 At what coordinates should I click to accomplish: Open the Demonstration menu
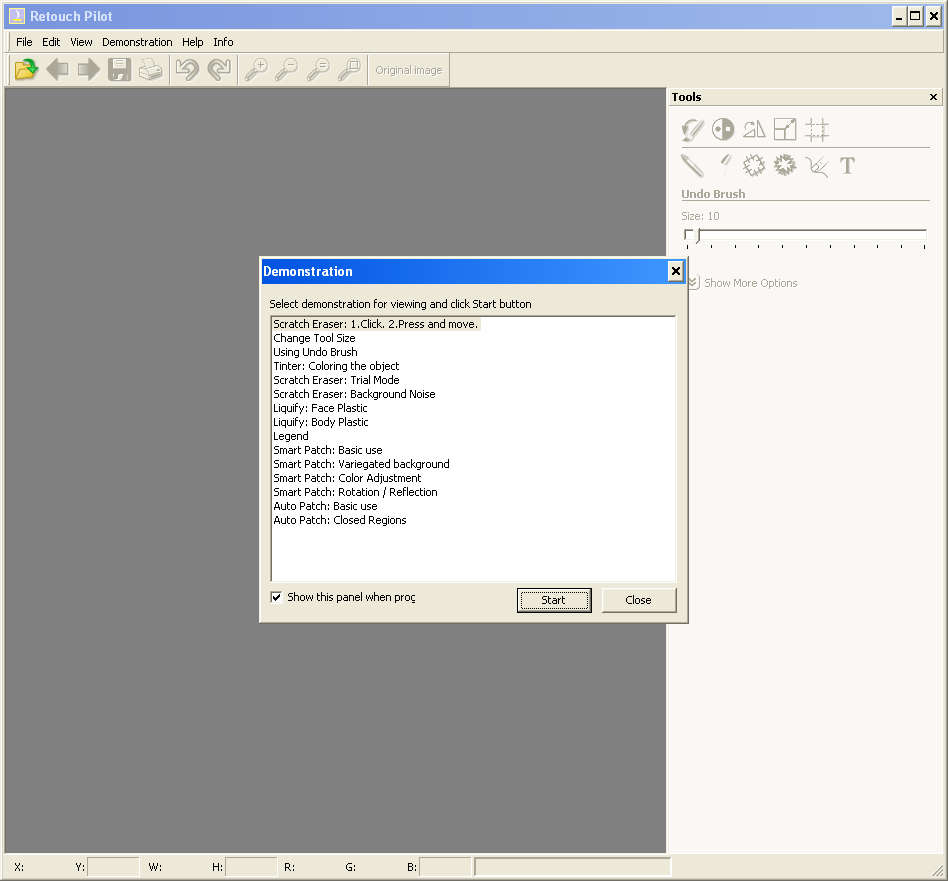137,42
